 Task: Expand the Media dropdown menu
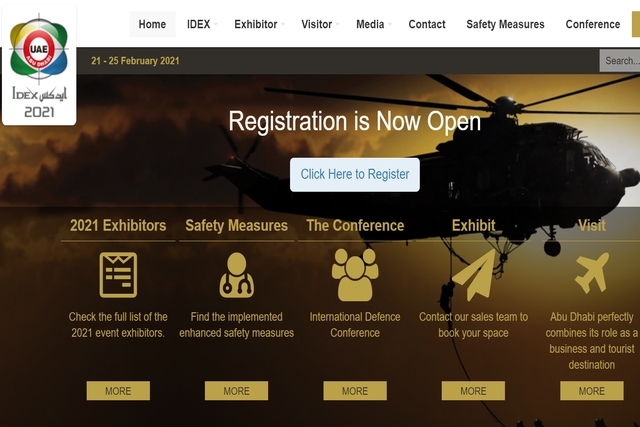point(373,24)
